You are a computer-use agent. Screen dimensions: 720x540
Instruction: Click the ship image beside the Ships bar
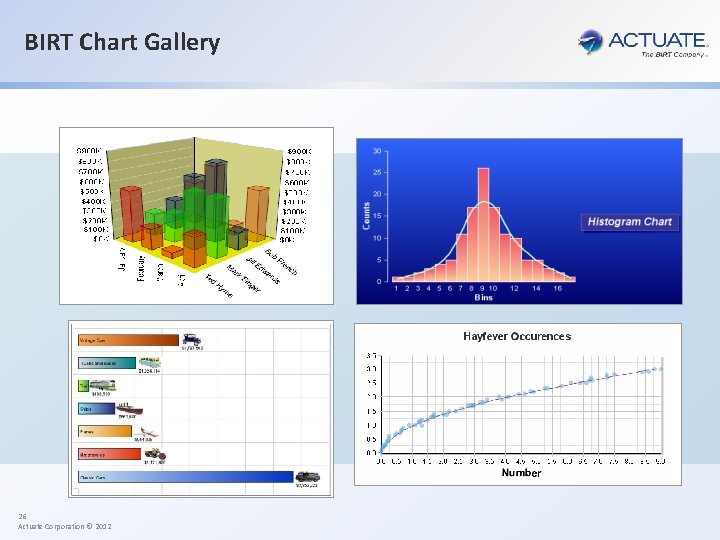tap(129, 408)
